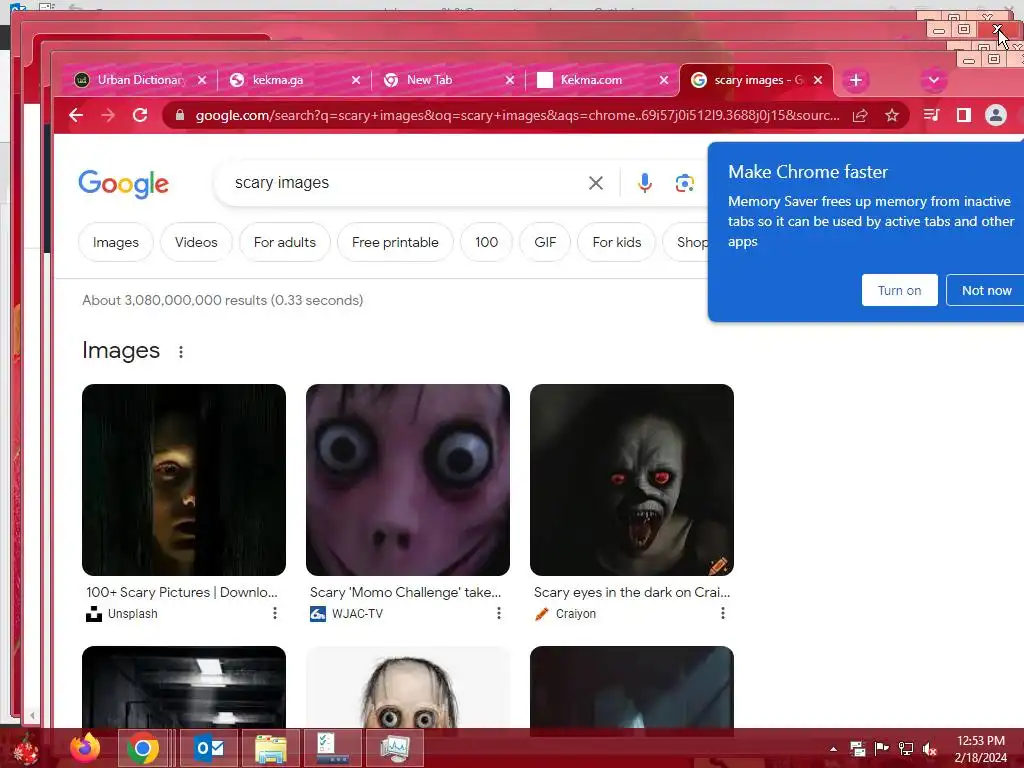Viewport: 1024px width, 768px height.
Task: Open the checklist app in taskbar
Action: pos(333,748)
